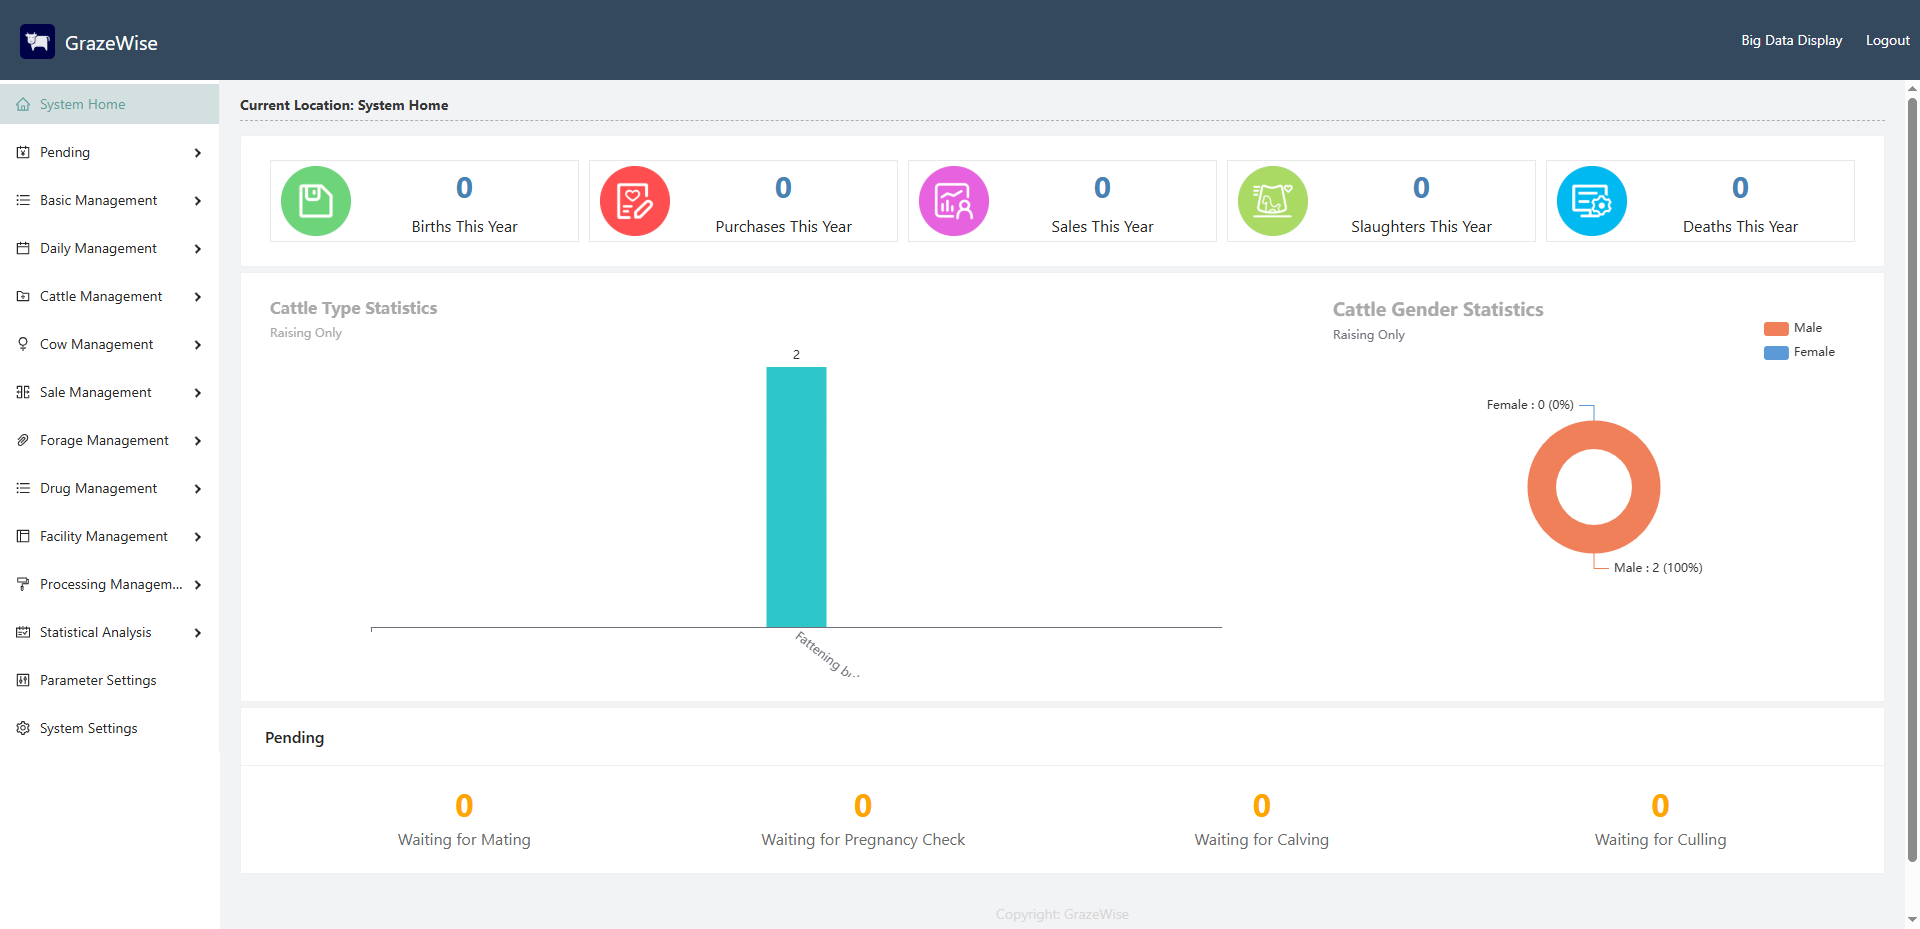Click the teal Fattening bar in chart
The image size is (1920, 929).
[796, 497]
